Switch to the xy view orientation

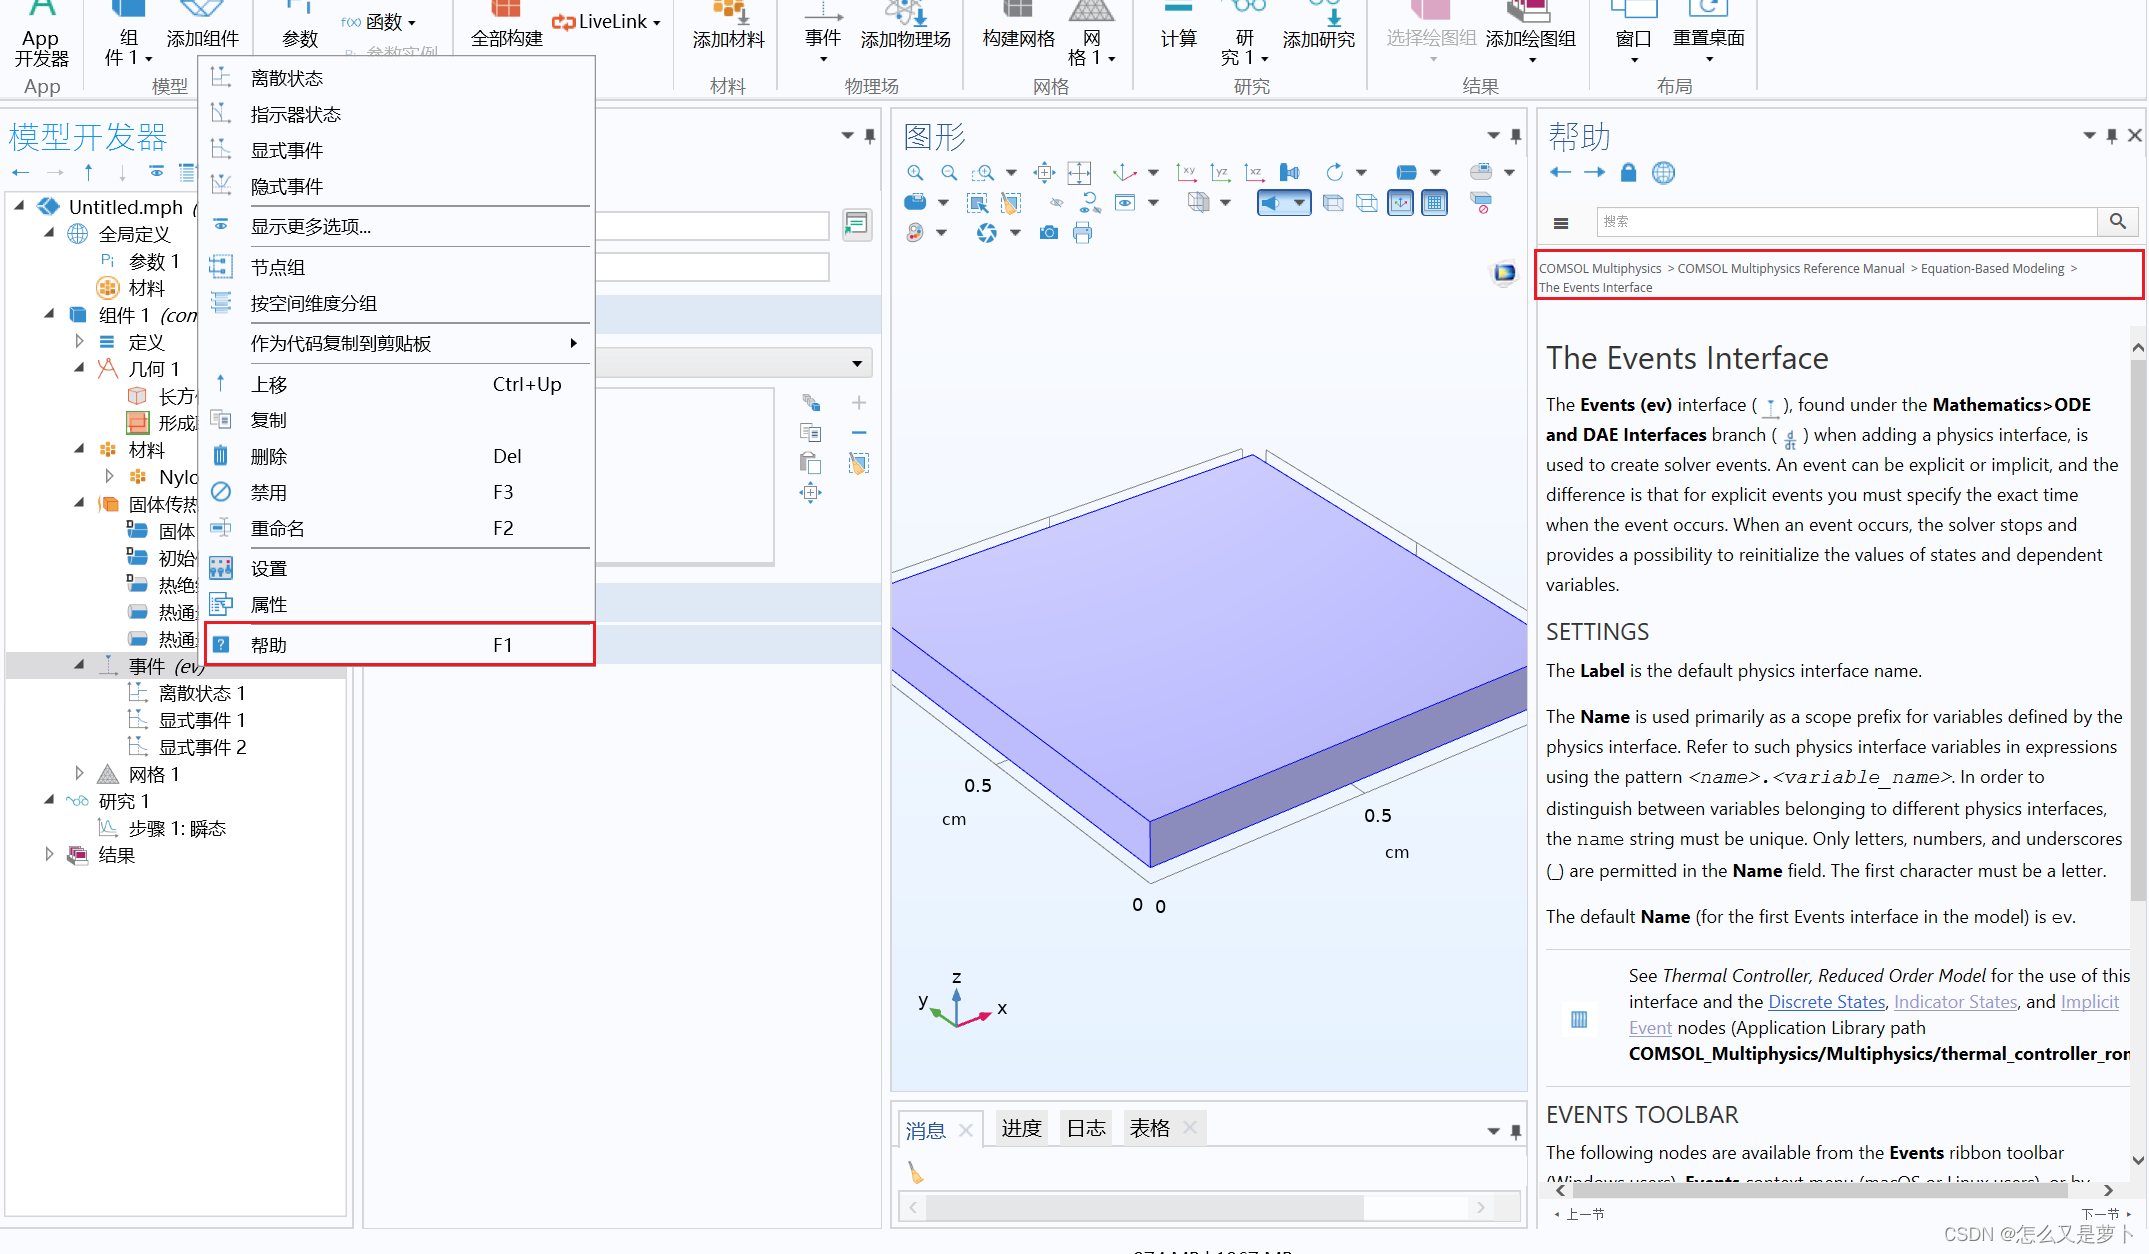[x=1187, y=172]
